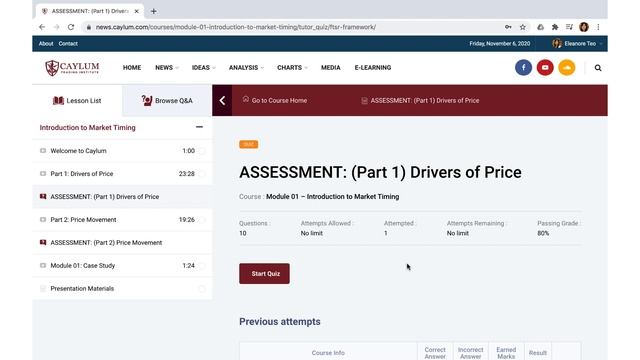This screenshot has width=640, height=360.
Task: Toggle completion circle for Module 01: Case Study
Action: [x=202, y=266]
